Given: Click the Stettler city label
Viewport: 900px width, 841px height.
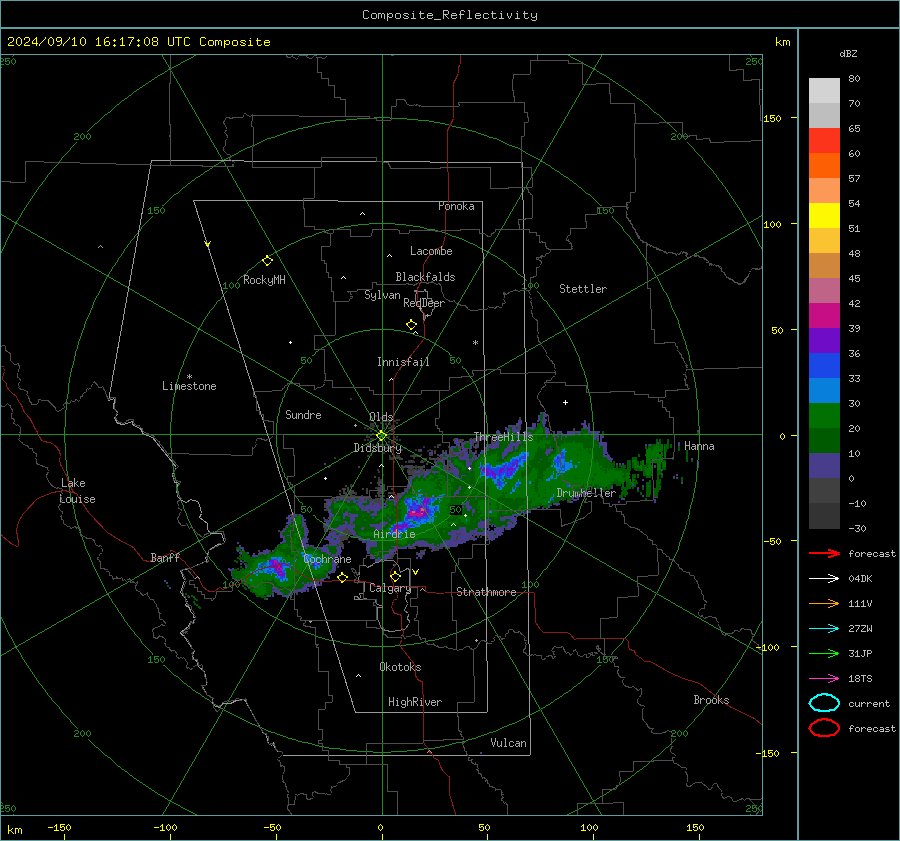Looking at the screenshot, I should tap(583, 289).
